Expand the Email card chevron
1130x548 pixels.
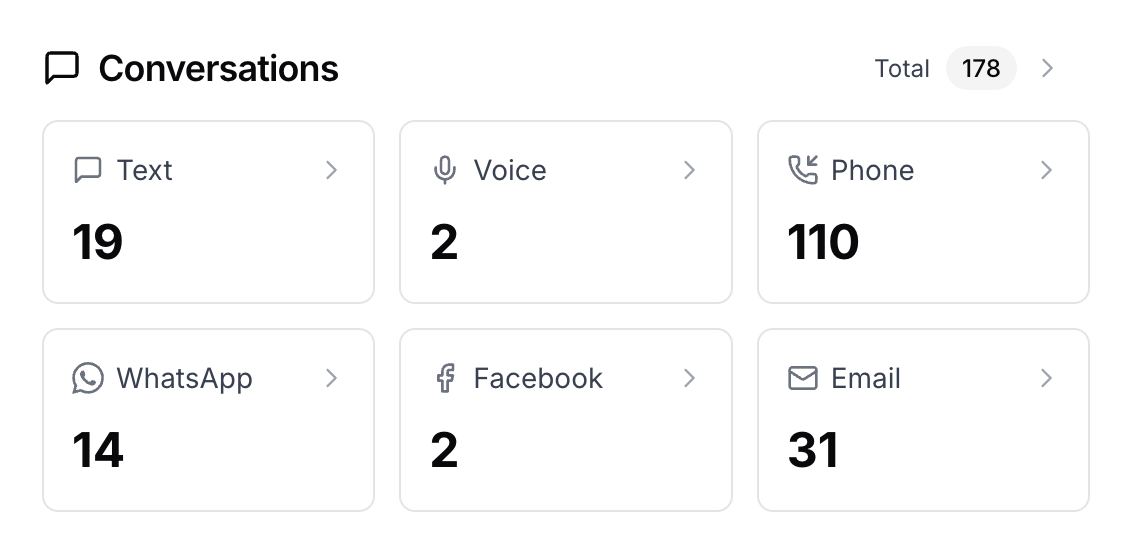1046,378
